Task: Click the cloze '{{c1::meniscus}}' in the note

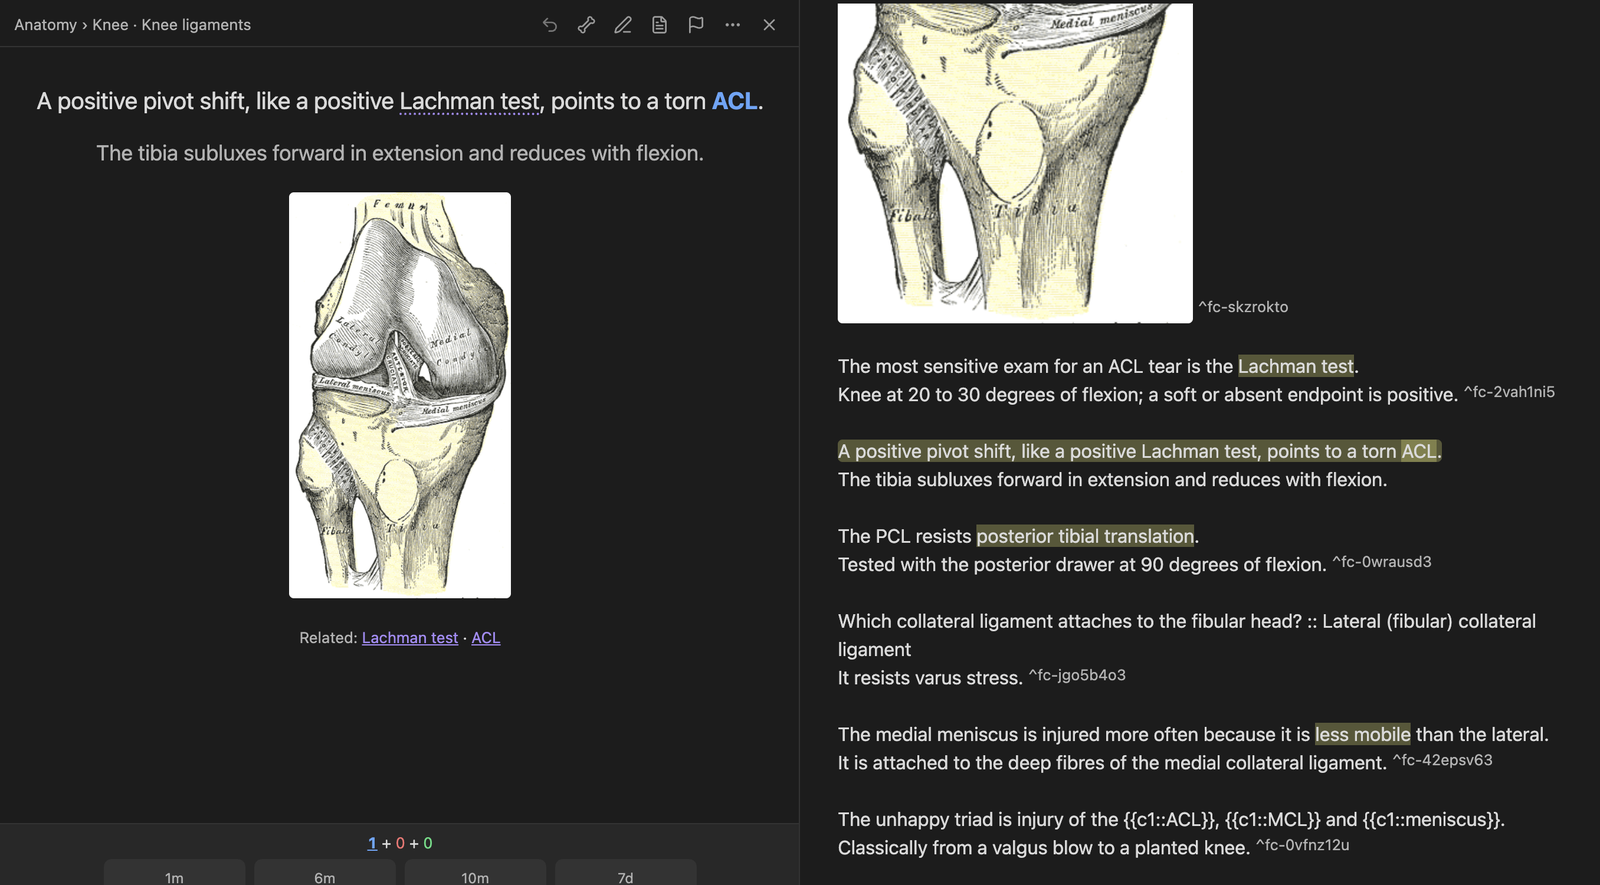Action: click(1431, 819)
